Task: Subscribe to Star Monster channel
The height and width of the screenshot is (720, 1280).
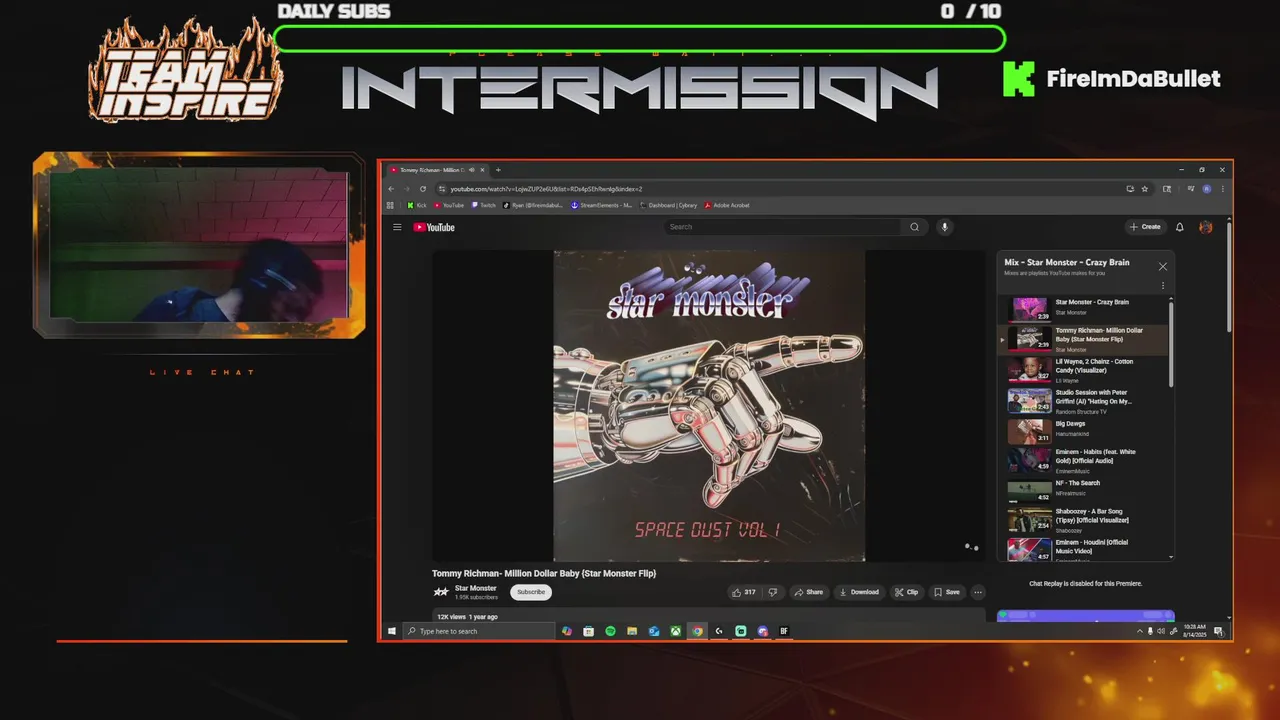Action: (531, 592)
